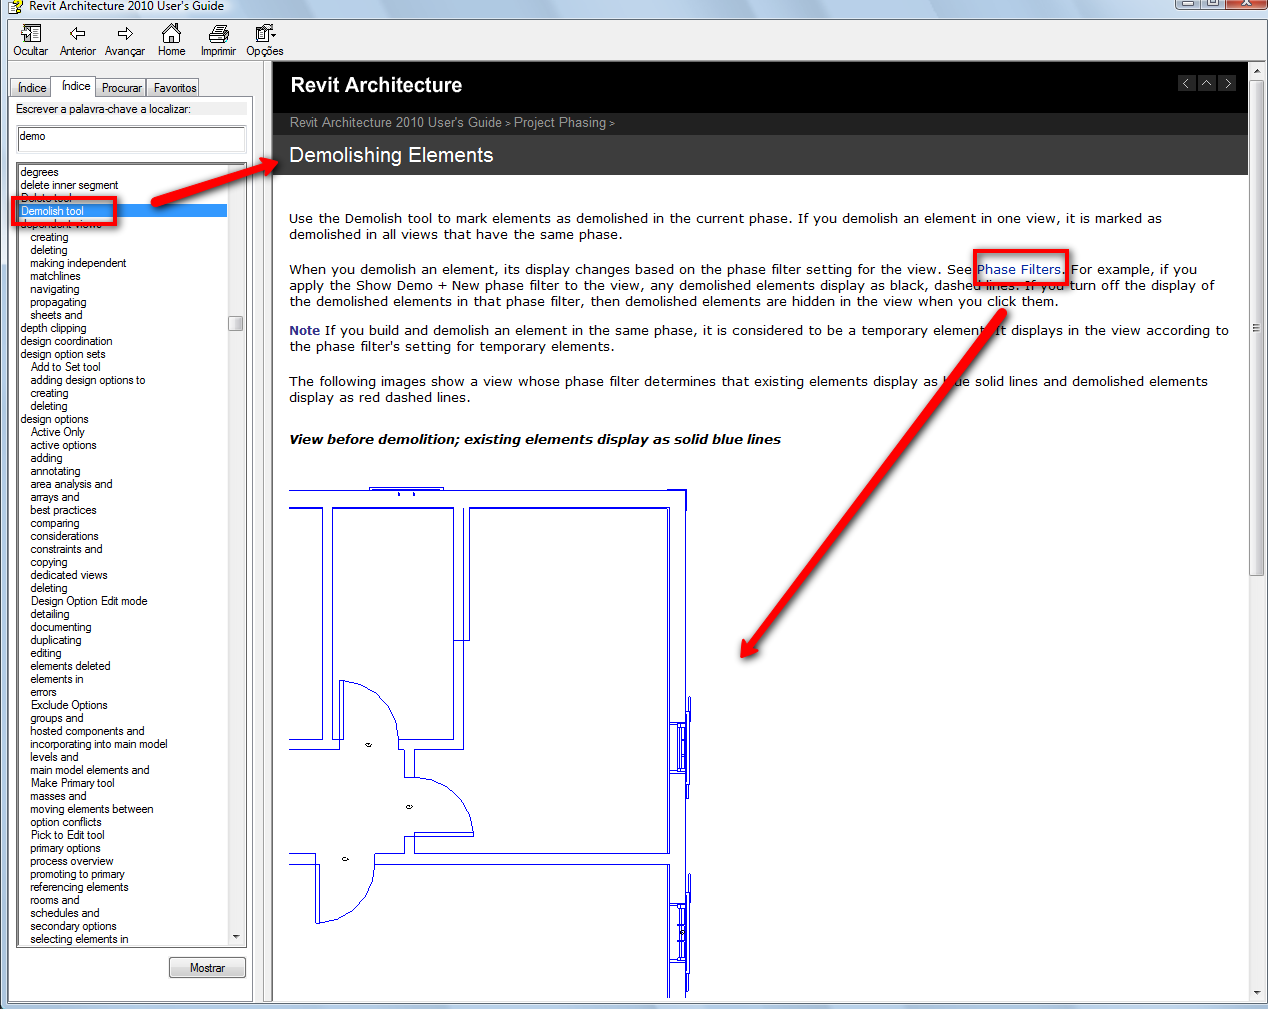Screen dimensions: 1268x1009
Task: Select the active options index entry
Action: pos(63,445)
